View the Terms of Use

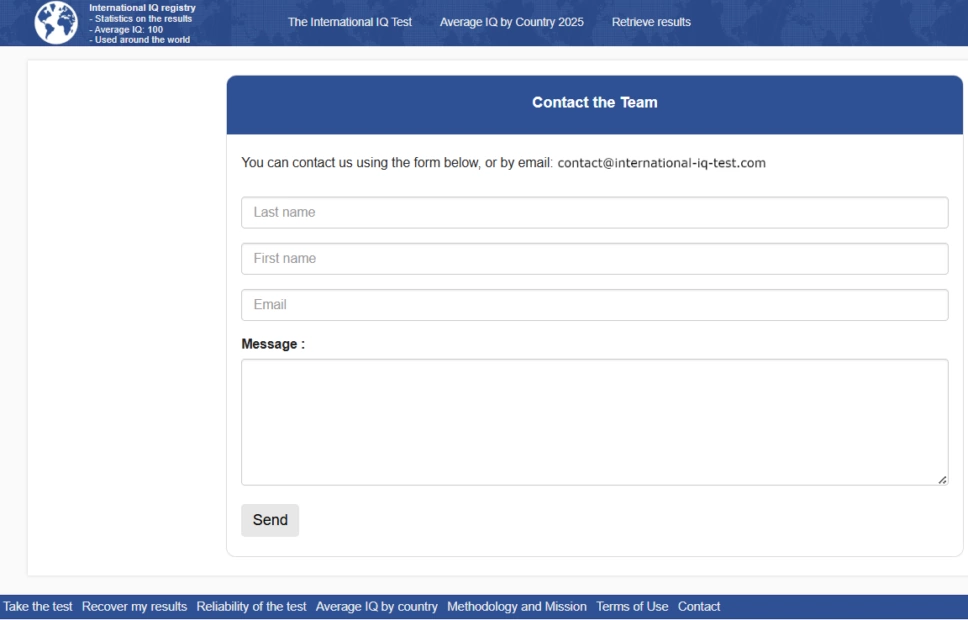pyautogui.click(x=632, y=607)
